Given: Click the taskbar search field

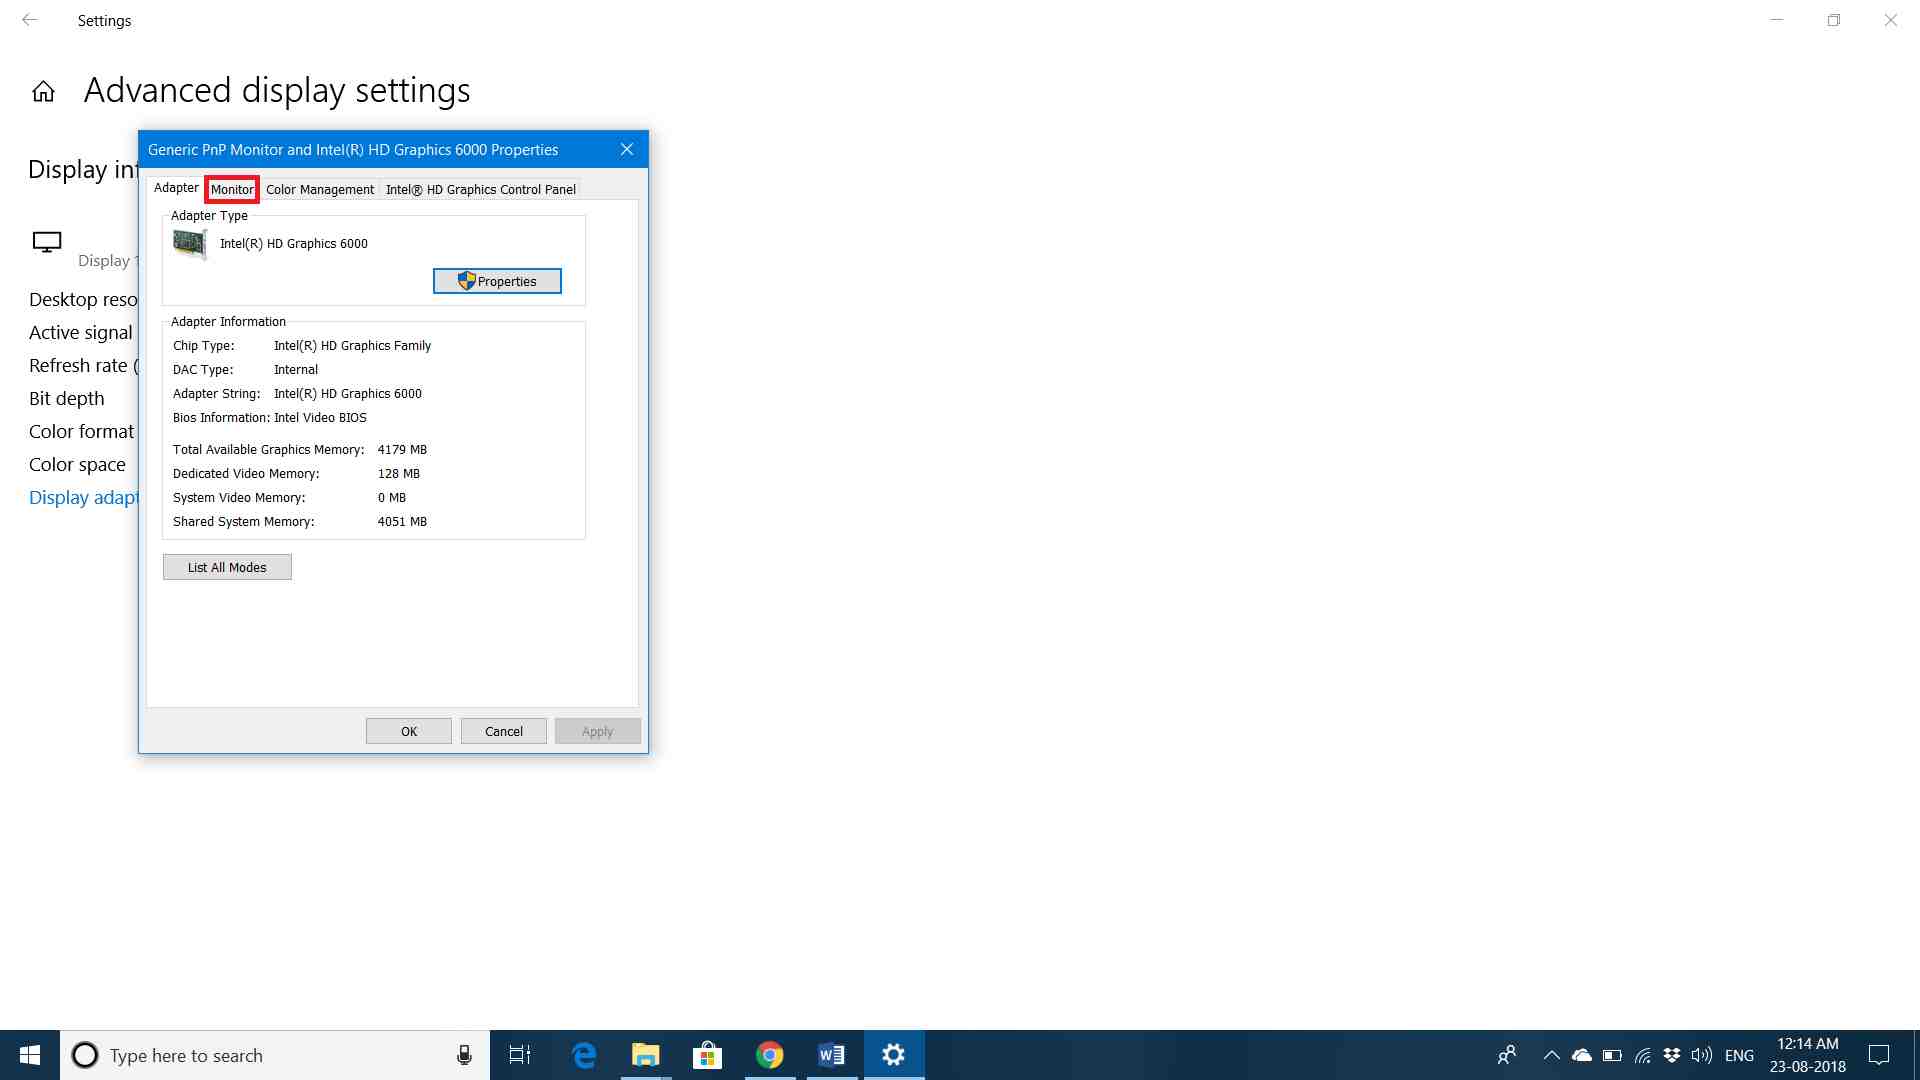Looking at the screenshot, I should 275,1055.
